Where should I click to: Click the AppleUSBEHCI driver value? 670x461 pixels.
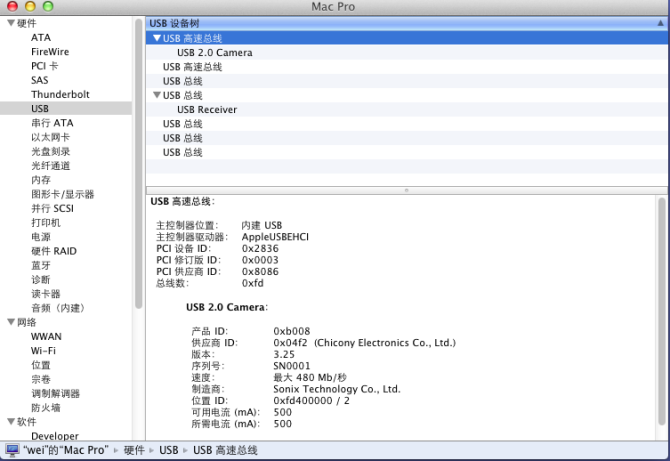(x=275, y=237)
